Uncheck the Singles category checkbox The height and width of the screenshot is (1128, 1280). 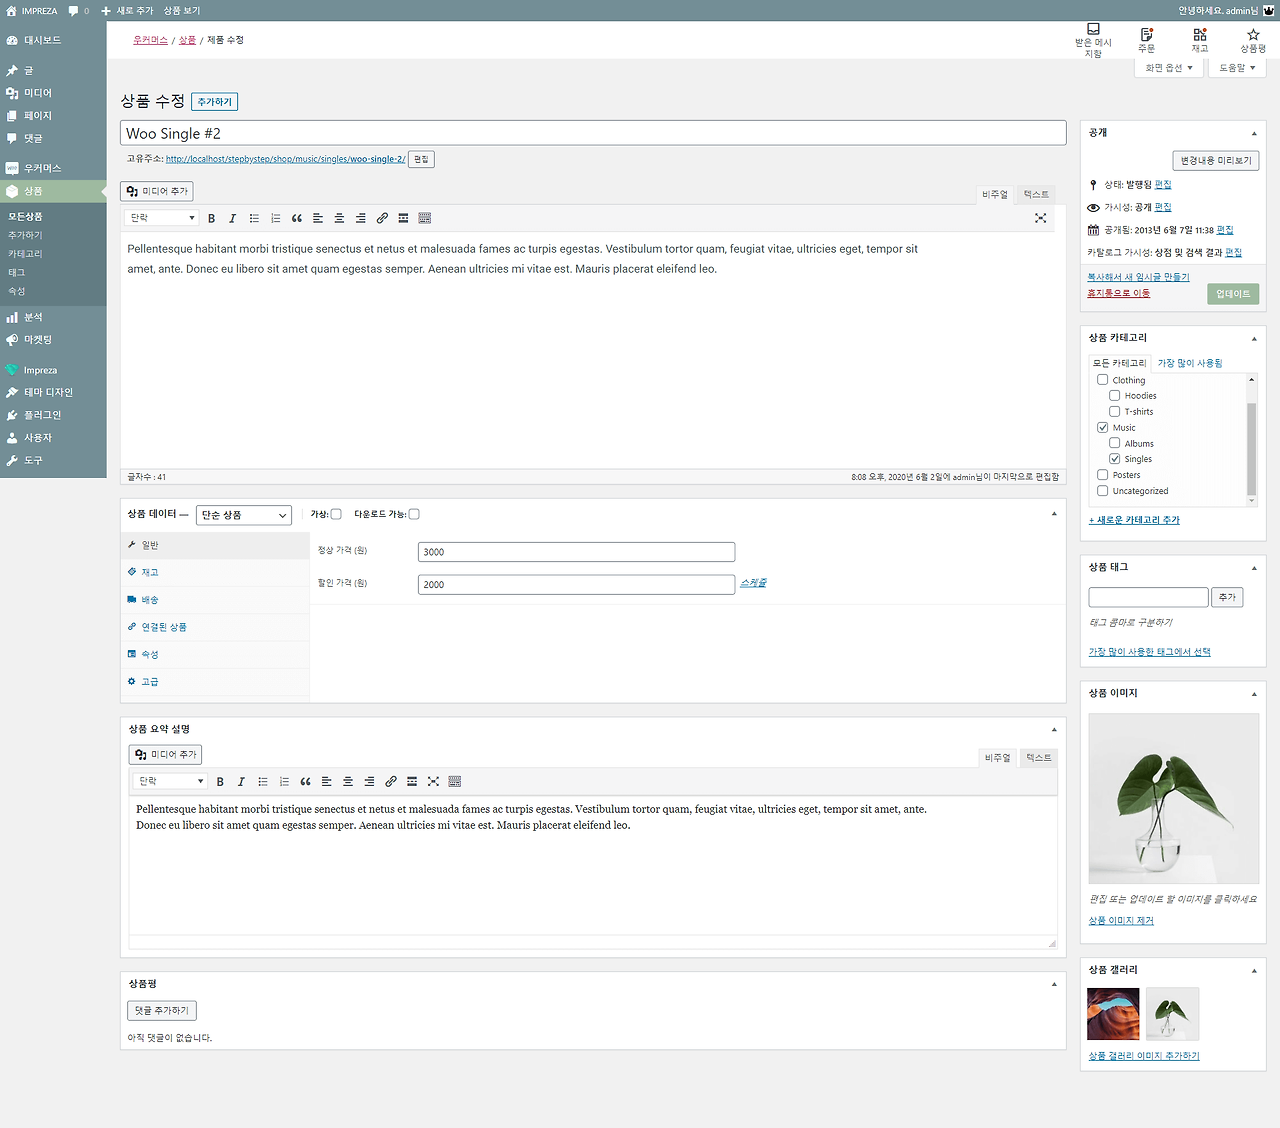1114,458
